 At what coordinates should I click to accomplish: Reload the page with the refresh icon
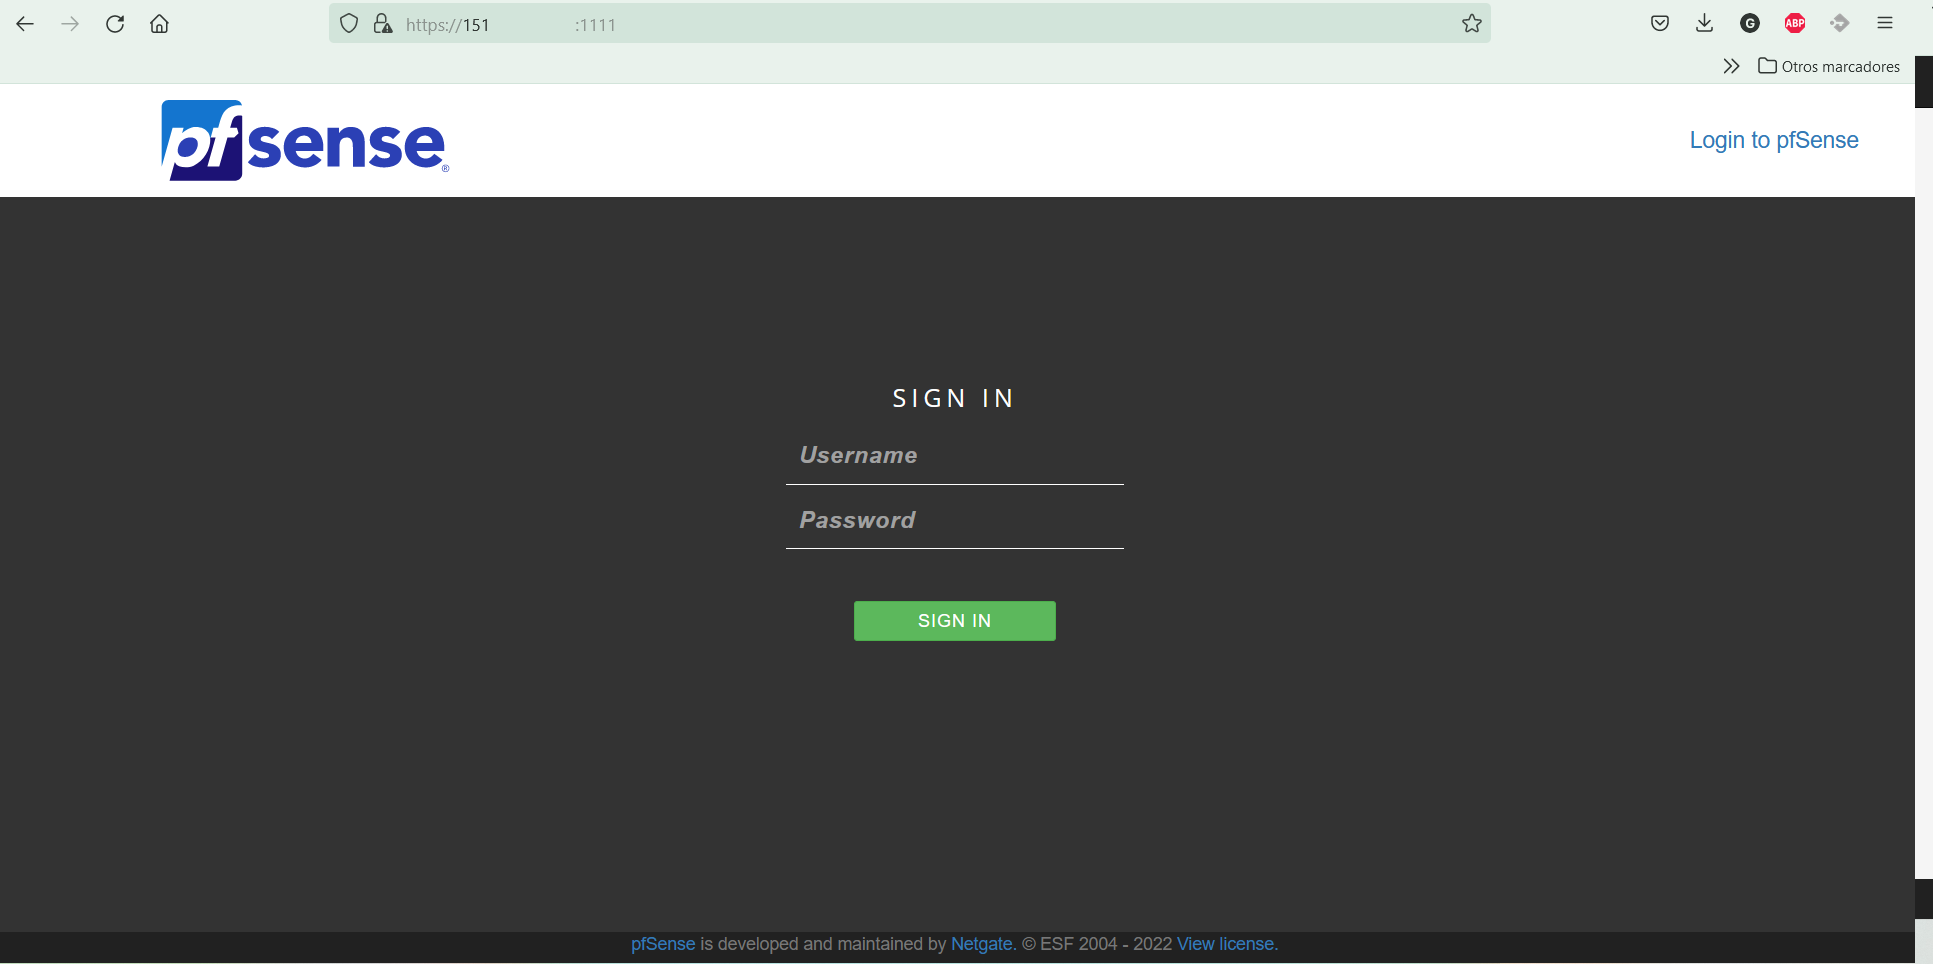(115, 24)
